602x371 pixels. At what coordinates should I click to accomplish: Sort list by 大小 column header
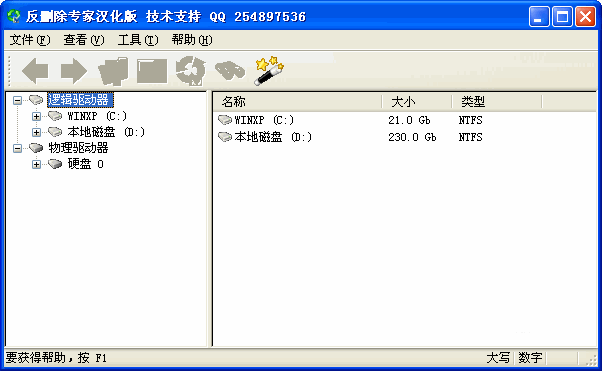coord(417,102)
